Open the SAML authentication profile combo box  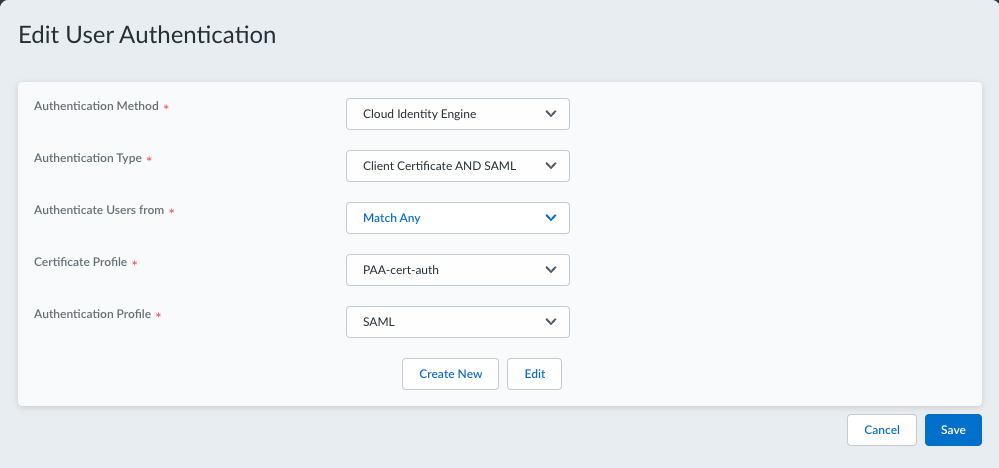point(457,322)
